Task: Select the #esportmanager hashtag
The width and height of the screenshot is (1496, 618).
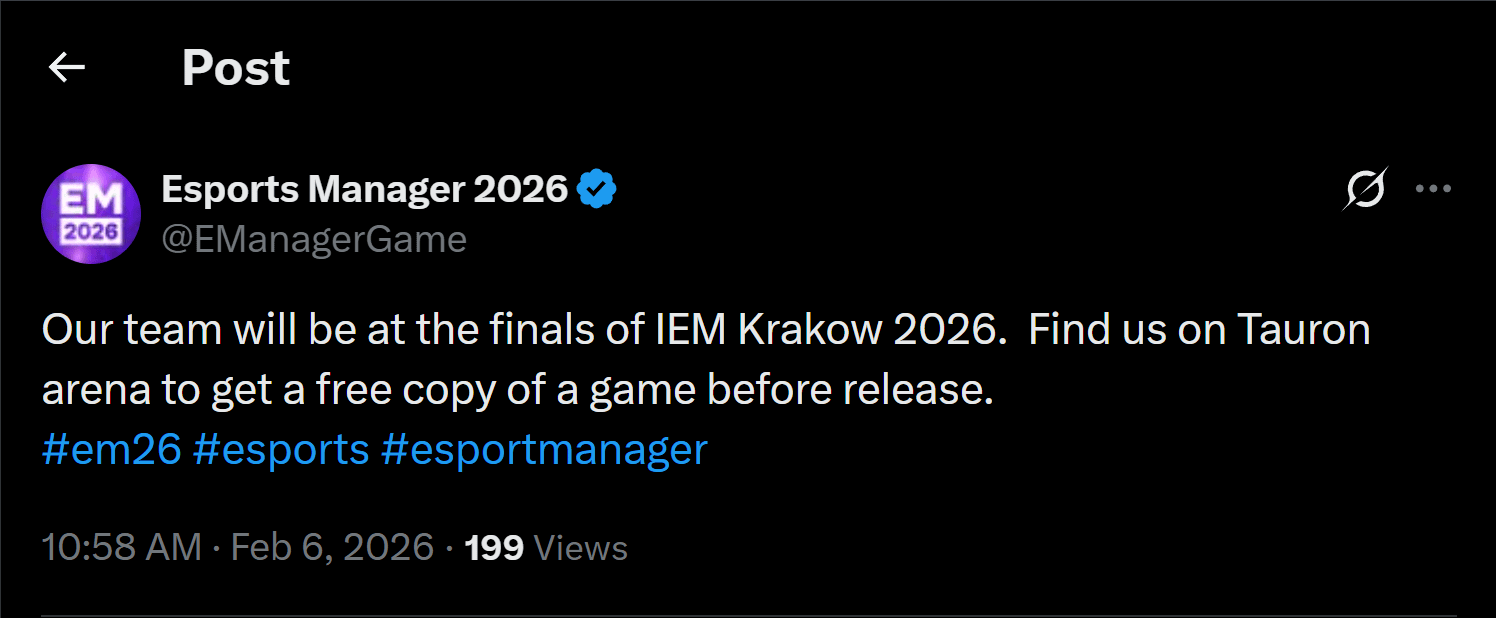Action: coord(544,449)
